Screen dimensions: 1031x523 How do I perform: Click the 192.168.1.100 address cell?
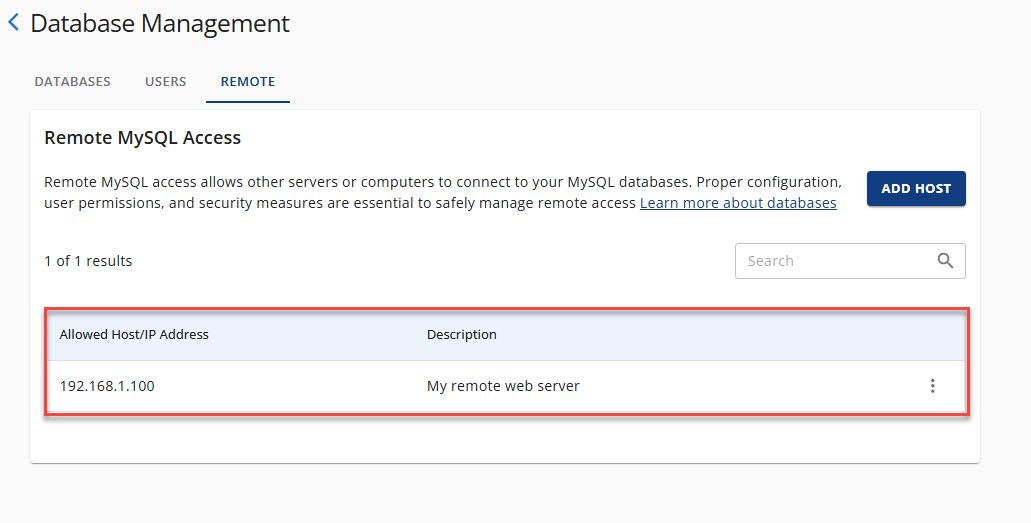pyautogui.click(x=107, y=386)
